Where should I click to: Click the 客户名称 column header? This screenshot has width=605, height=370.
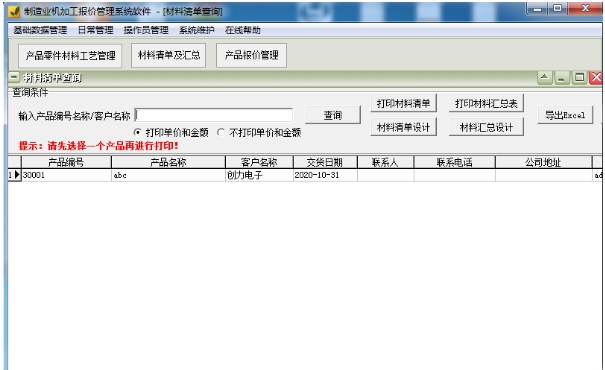(x=259, y=162)
